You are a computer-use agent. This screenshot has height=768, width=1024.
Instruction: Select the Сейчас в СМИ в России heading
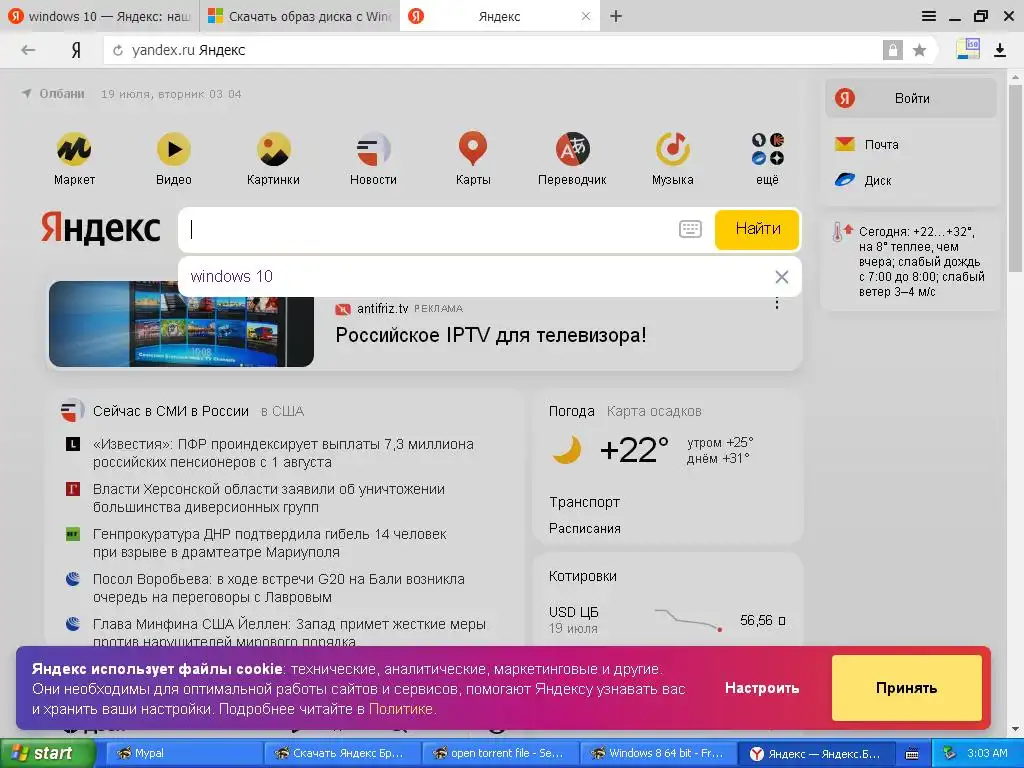point(170,411)
